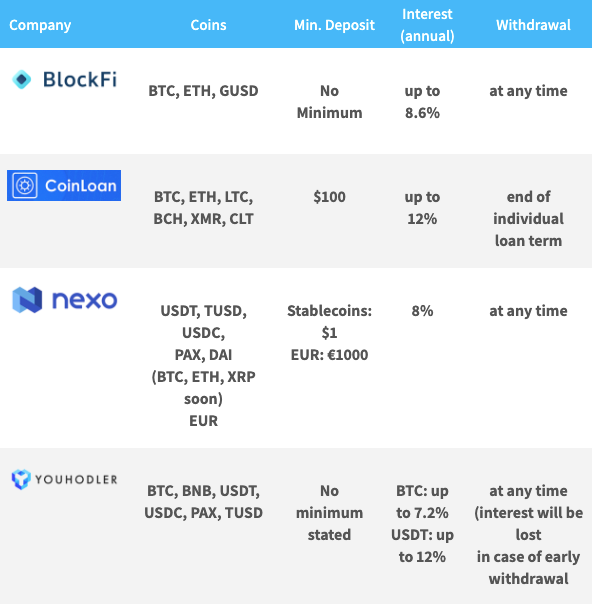Click the BlockFi diamond logo icon
The height and width of the screenshot is (604, 592).
coord(22,79)
